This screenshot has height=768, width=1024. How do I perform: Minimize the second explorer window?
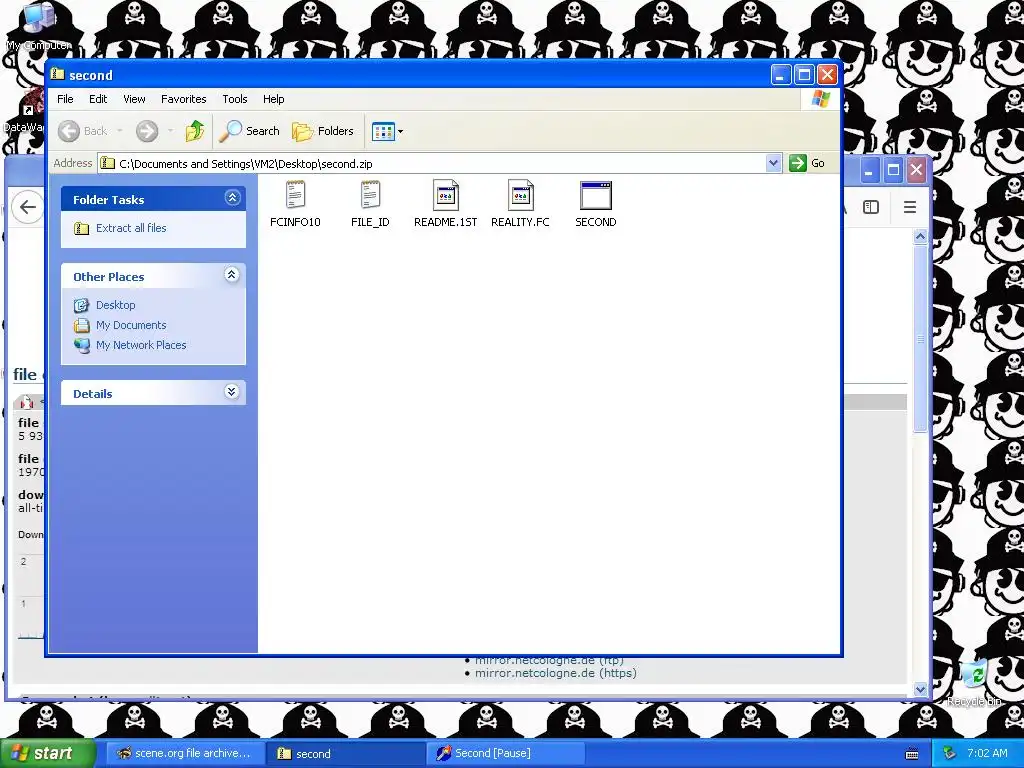[780, 75]
